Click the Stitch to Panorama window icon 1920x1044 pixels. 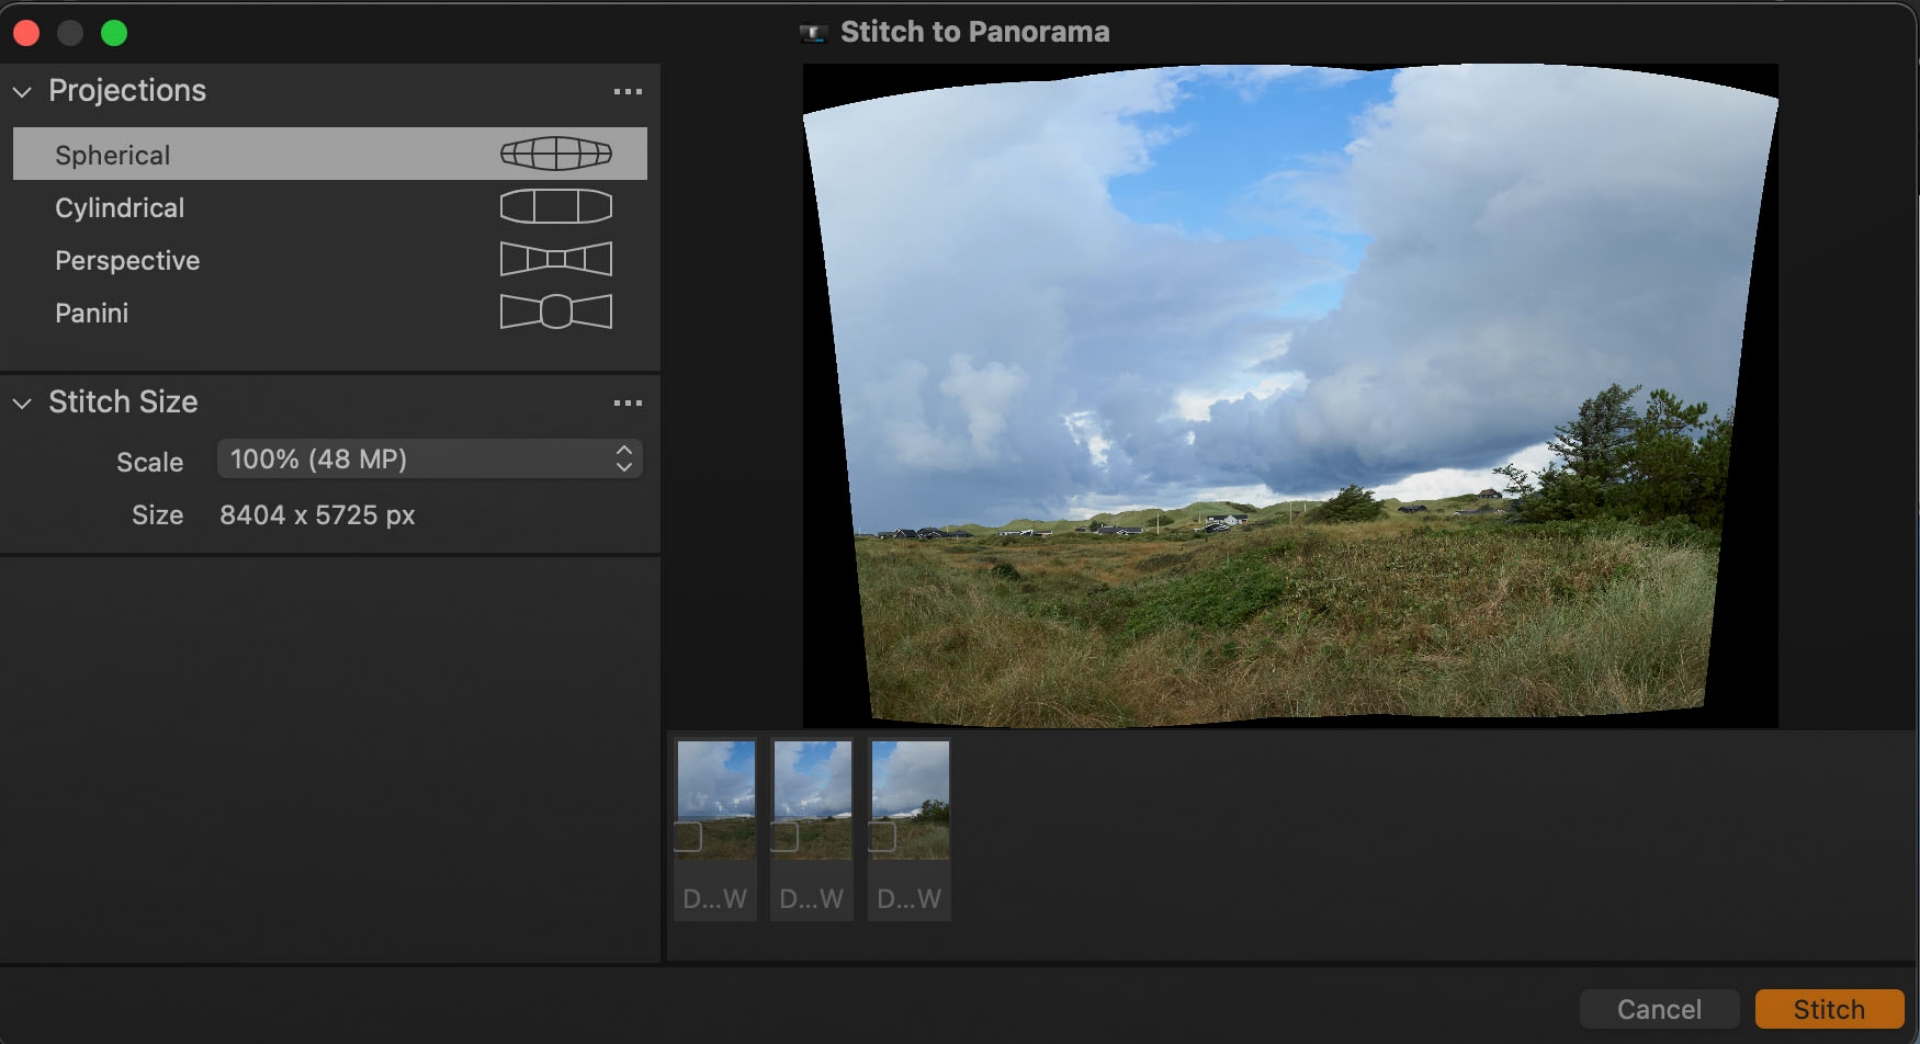coord(812,31)
